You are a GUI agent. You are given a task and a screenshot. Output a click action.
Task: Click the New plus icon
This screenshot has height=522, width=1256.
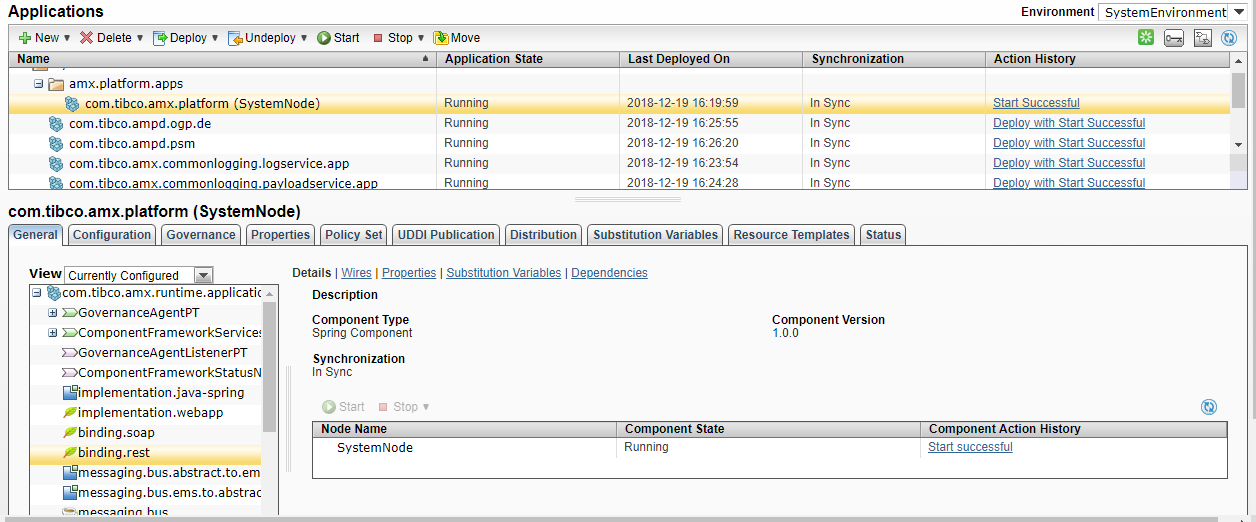[x=25, y=38]
